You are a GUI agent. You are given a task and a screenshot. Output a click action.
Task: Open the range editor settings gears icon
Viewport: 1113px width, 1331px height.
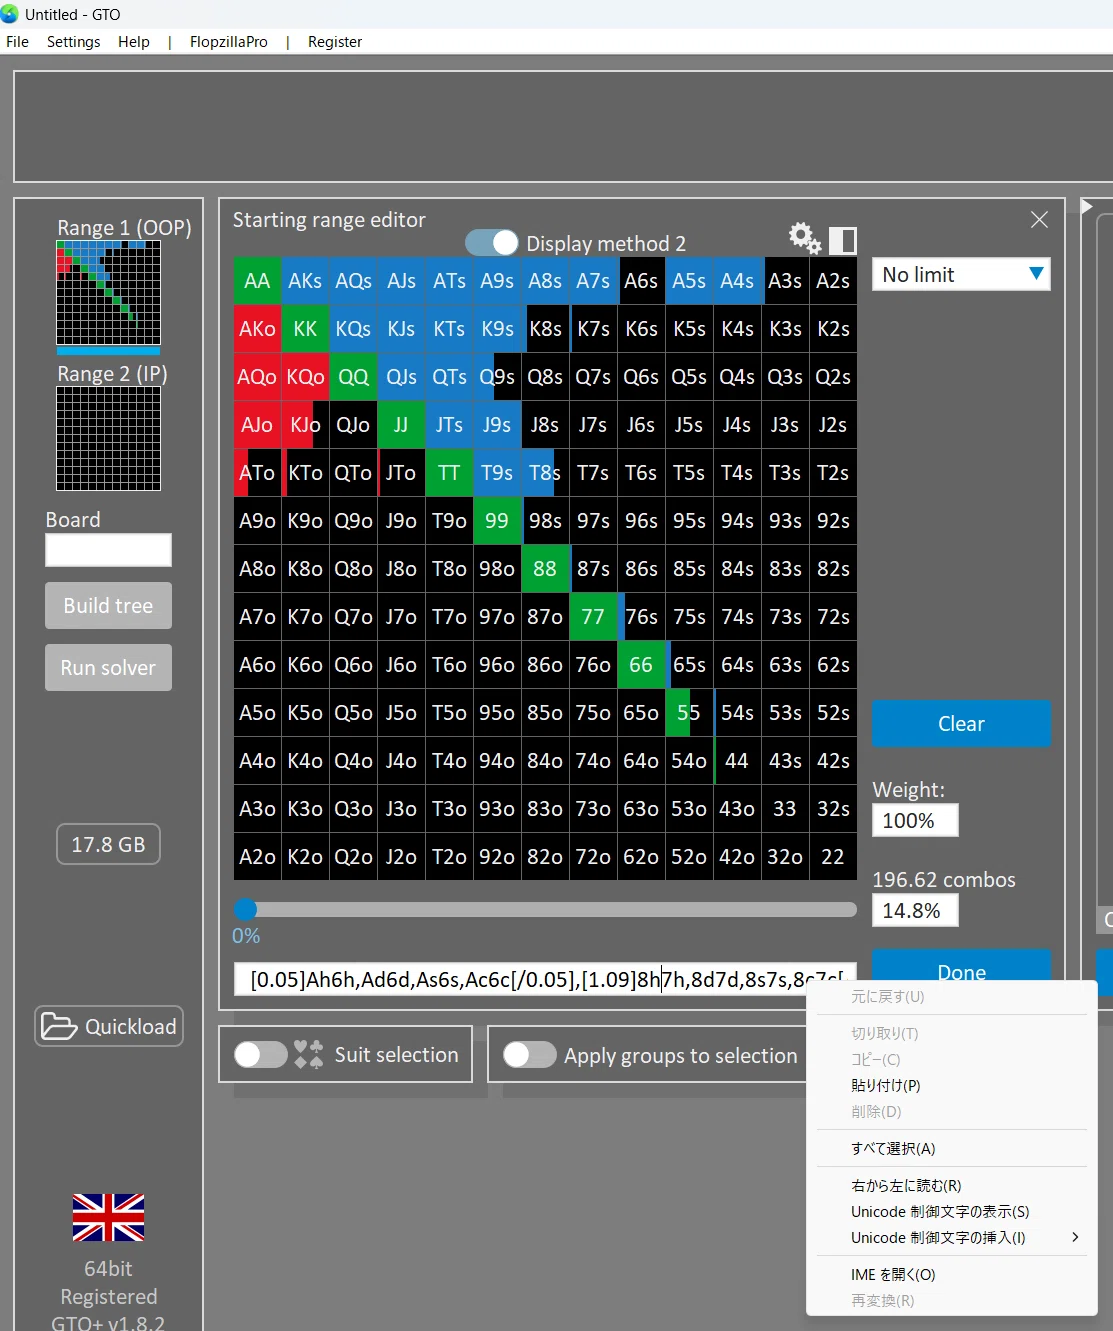click(804, 239)
